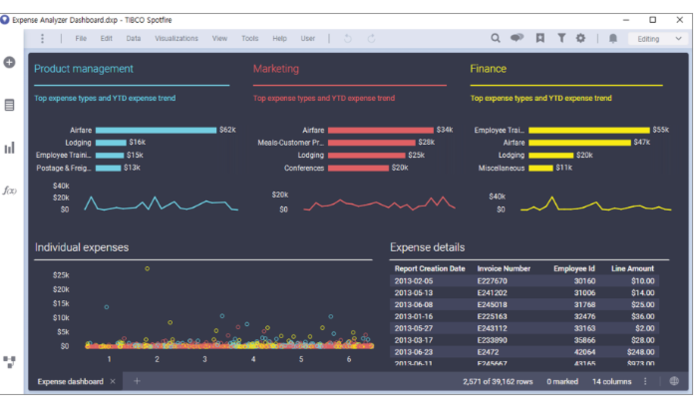The width and height of the screenshot is (700, 401).
Task: Open the Tools menu
Action: coord(249,38)
